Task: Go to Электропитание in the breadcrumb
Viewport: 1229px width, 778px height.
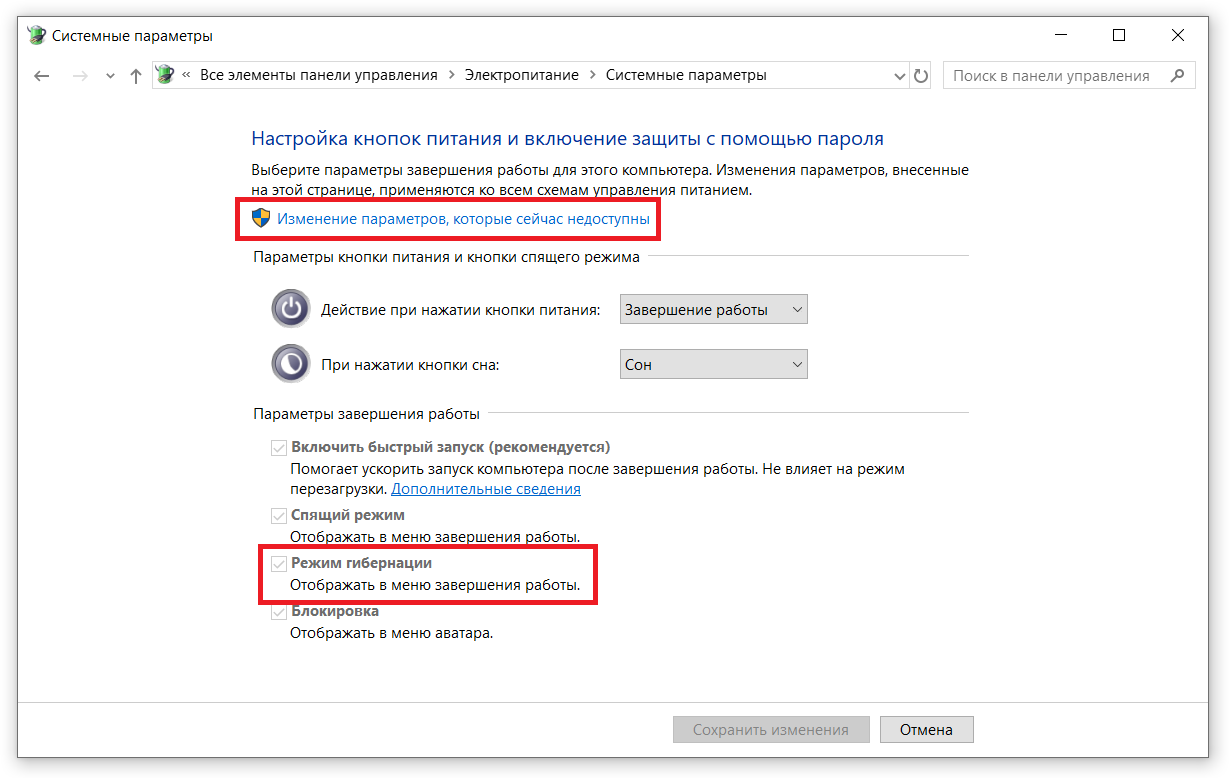Action: [521, 75]
